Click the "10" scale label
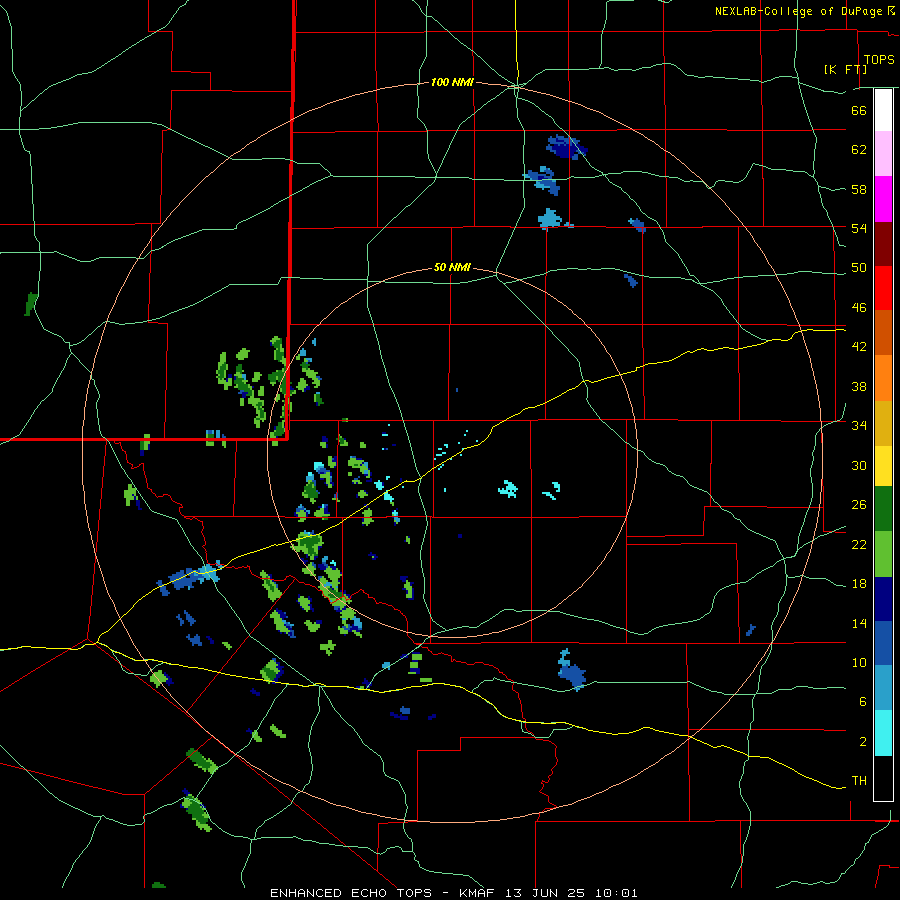Image resolution: width=900 pixels, height=900 pixels. [859, 662]
